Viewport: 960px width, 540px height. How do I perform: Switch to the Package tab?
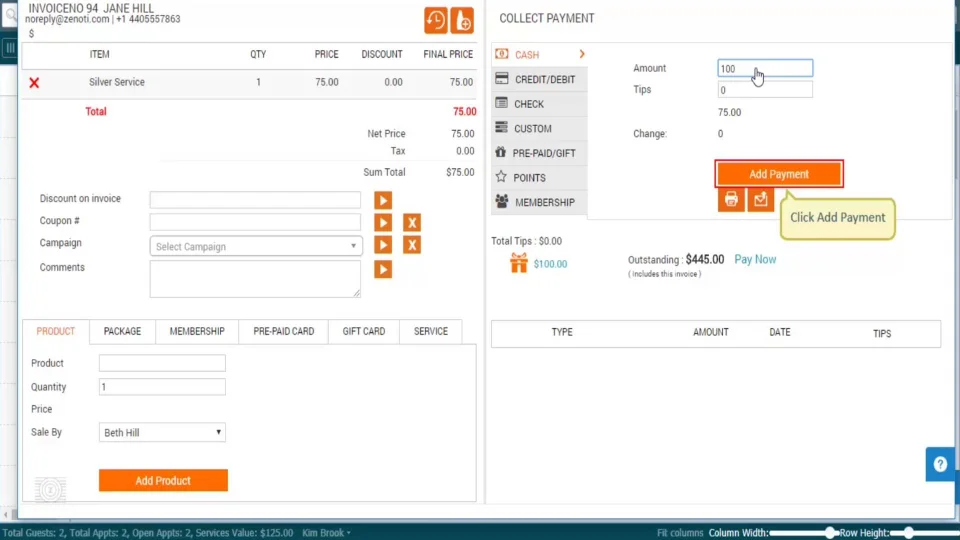(x=122, y=331)
